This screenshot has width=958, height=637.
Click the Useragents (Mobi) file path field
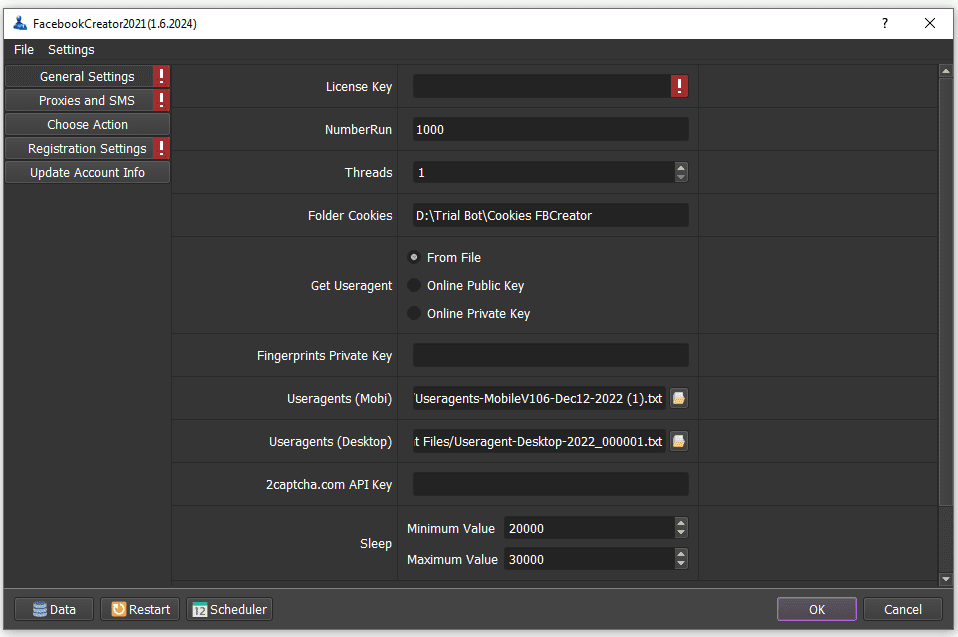(x=539, y=398)
